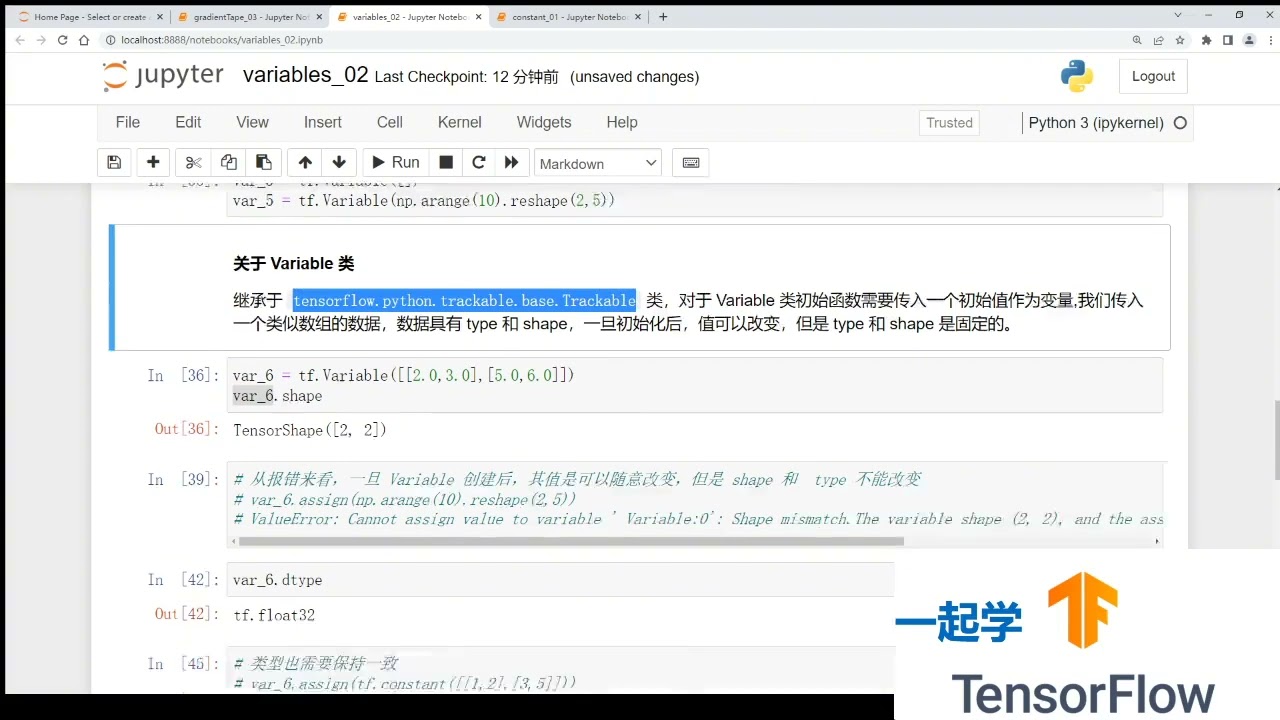
Task: Copy selected cells icon
Action: pos(229,162)
